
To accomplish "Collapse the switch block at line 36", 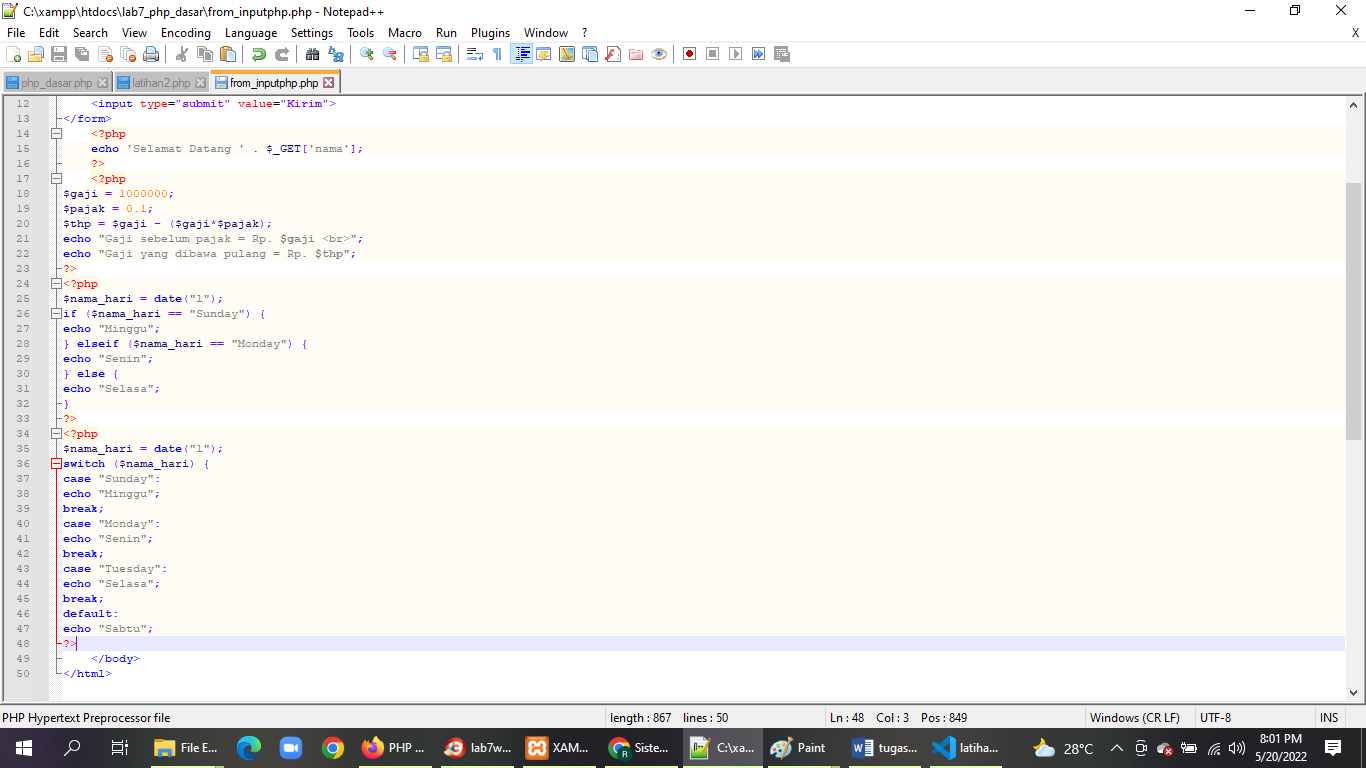I will click(x=56, y=464).
